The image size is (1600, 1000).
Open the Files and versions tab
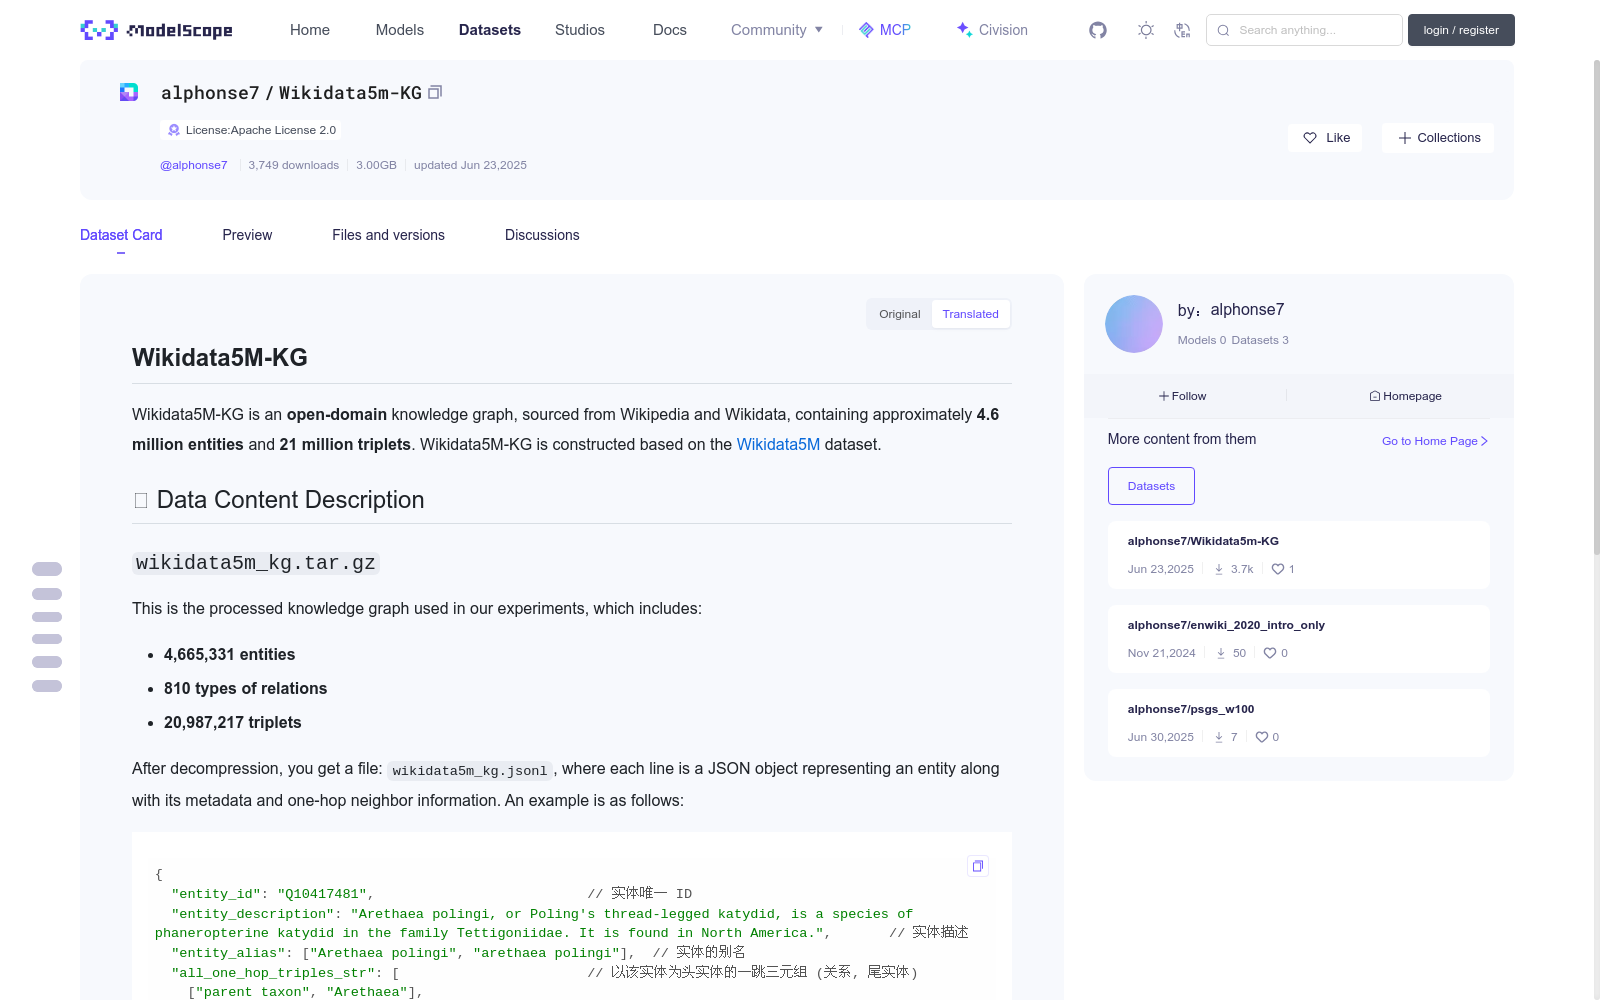click(x=388, y=235)
